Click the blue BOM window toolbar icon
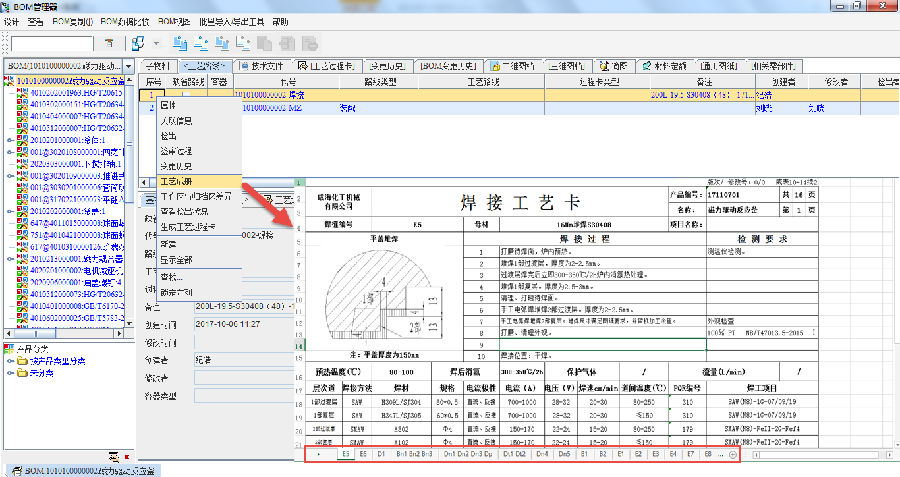This screenshot has height=477, width=900. pos(137,43)
